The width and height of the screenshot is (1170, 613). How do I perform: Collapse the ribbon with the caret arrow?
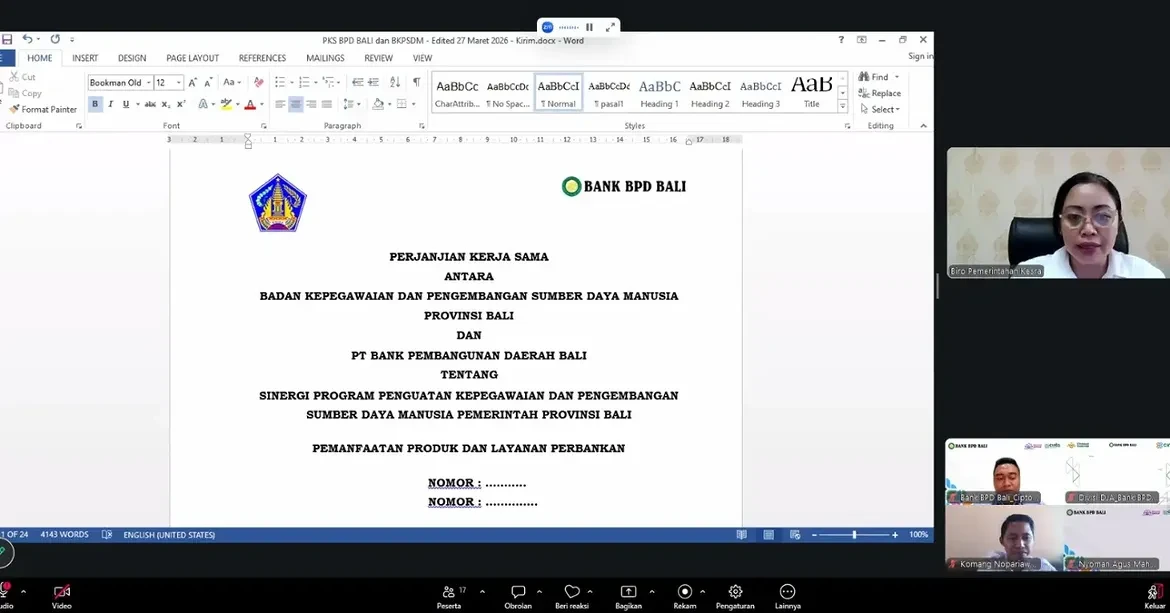[923, 126]
